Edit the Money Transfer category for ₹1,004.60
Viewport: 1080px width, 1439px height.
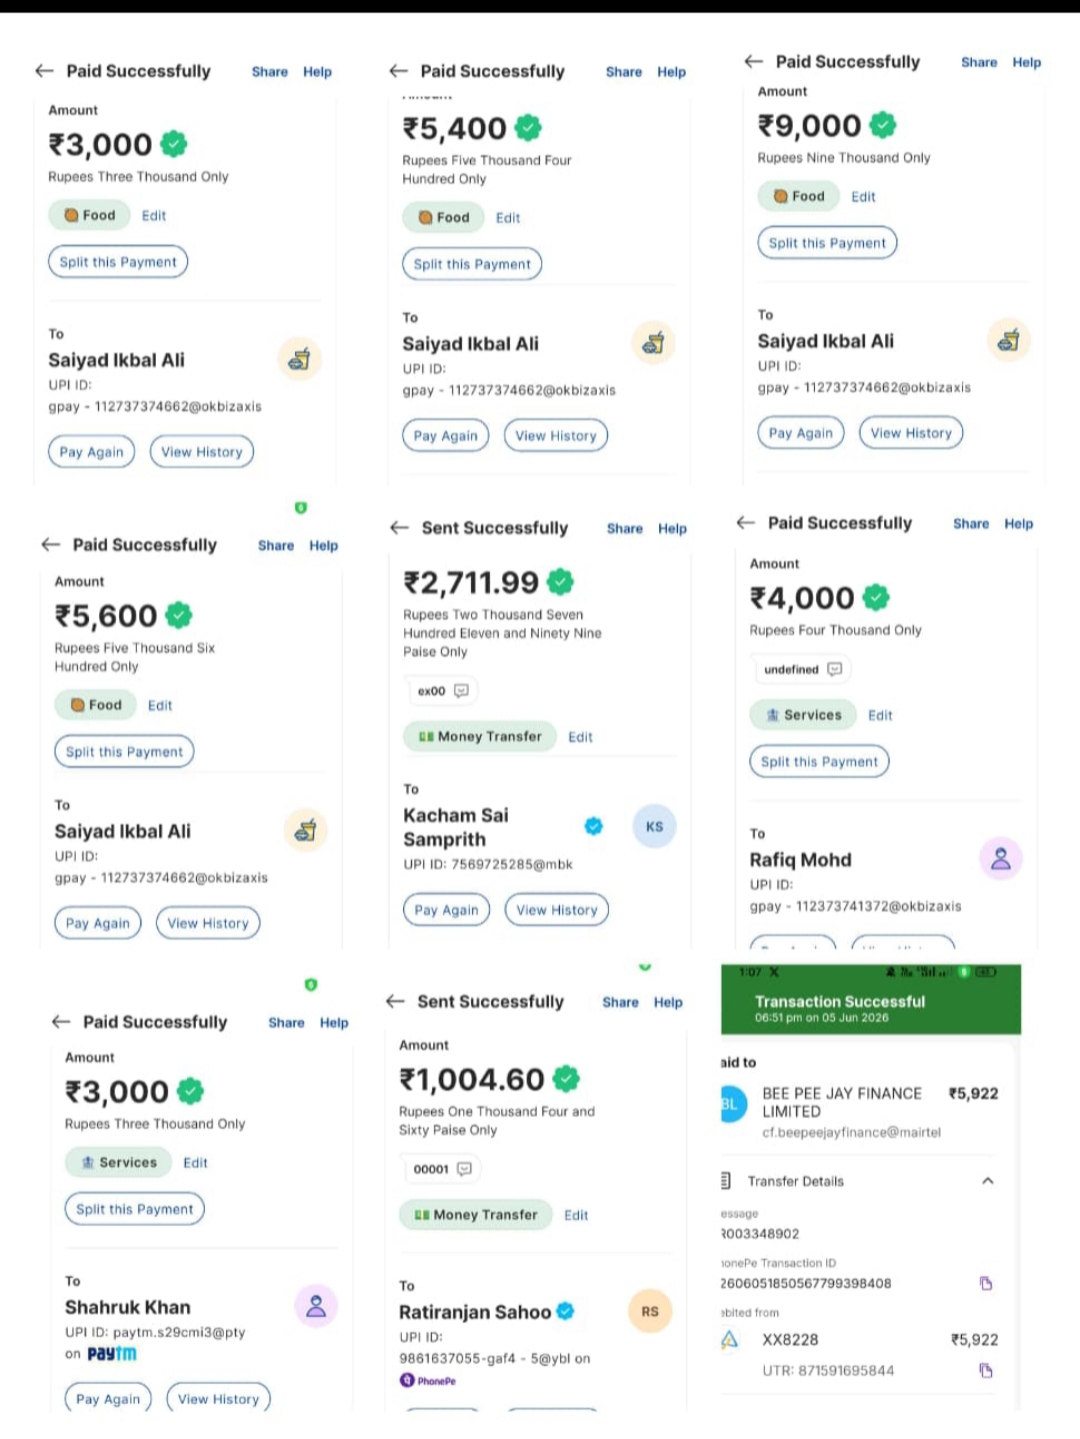coord(576,1215)
